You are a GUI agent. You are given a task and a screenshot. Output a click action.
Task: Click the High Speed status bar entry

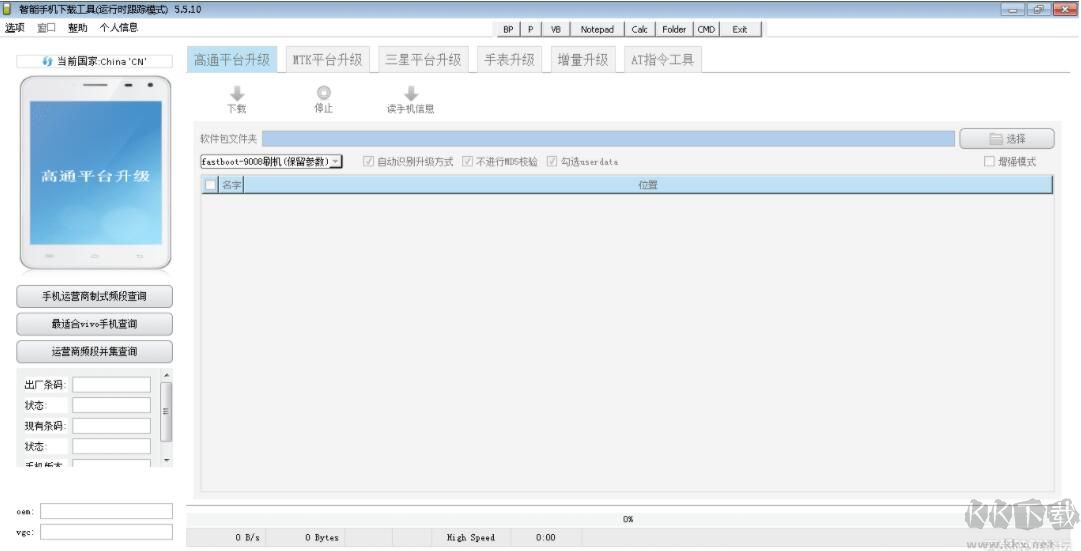470,537
